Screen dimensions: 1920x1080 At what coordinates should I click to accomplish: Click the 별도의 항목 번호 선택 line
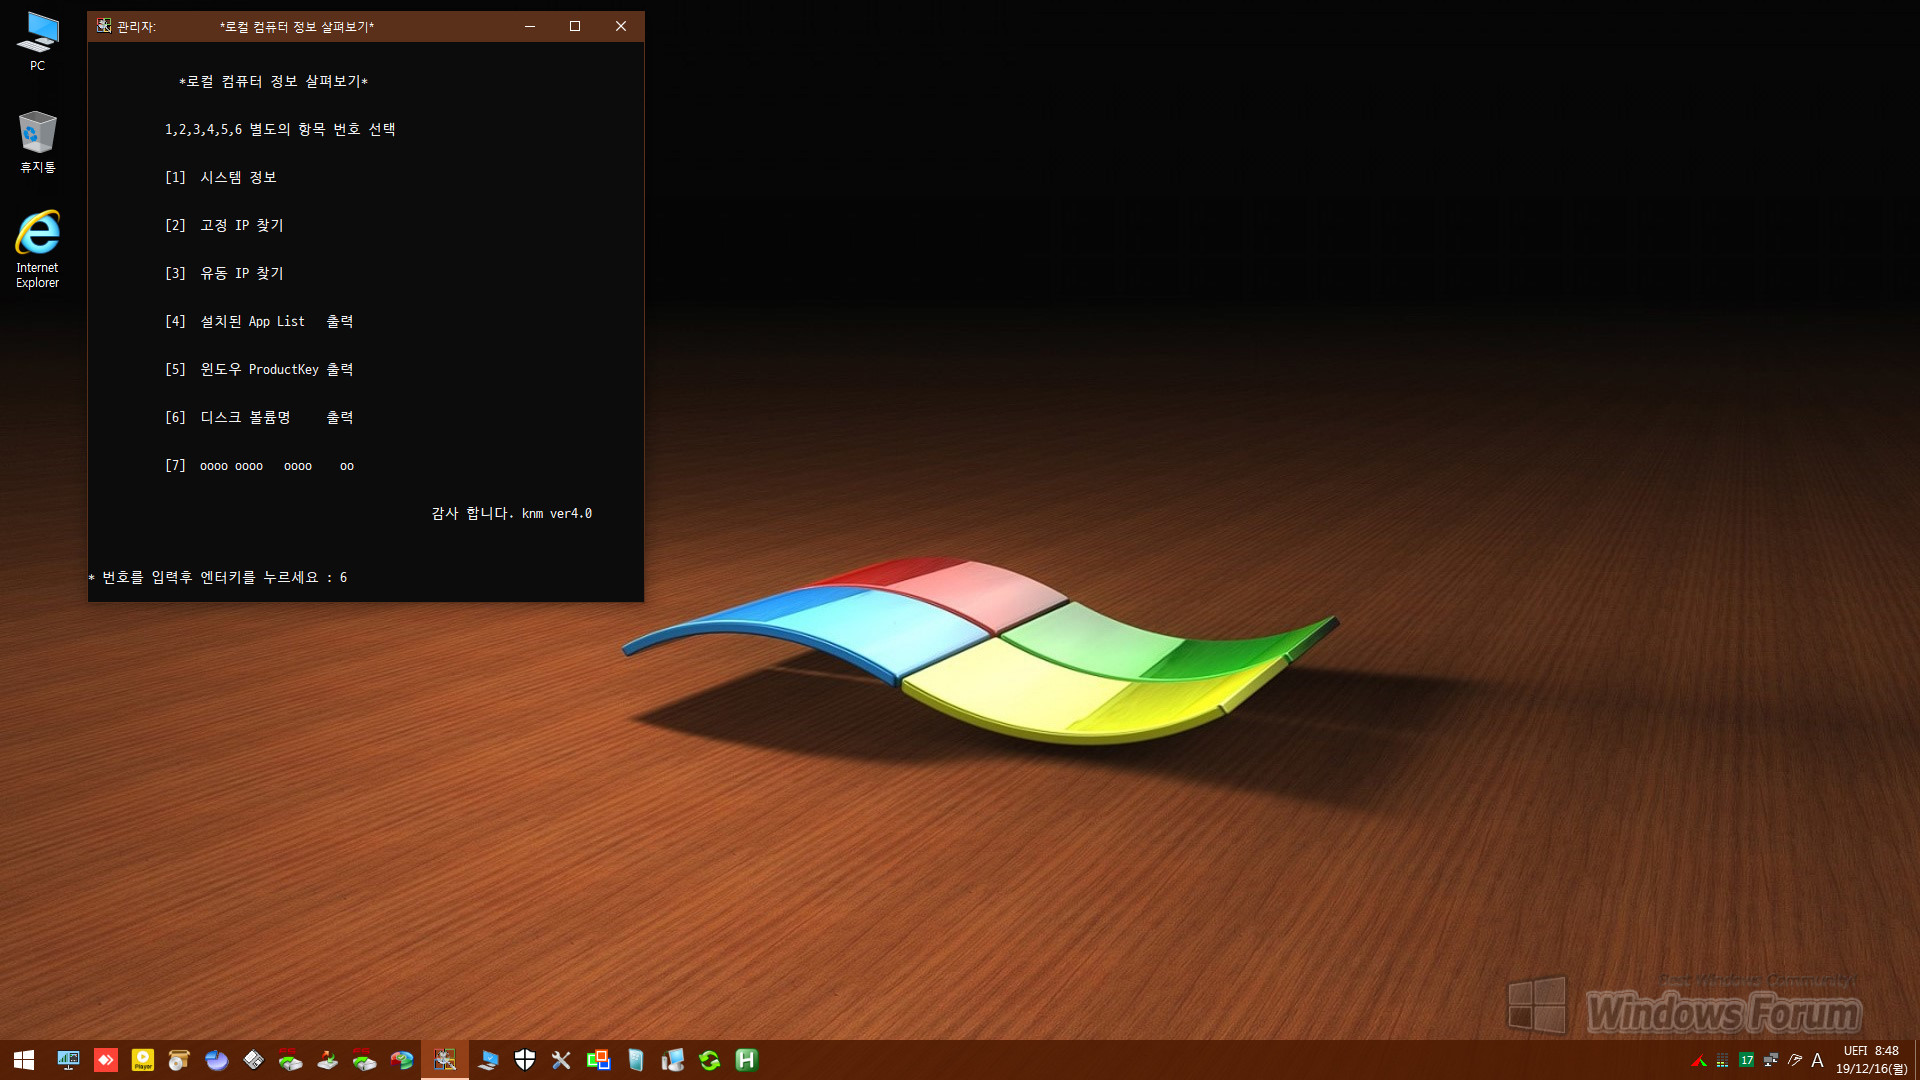coord(280,129)
